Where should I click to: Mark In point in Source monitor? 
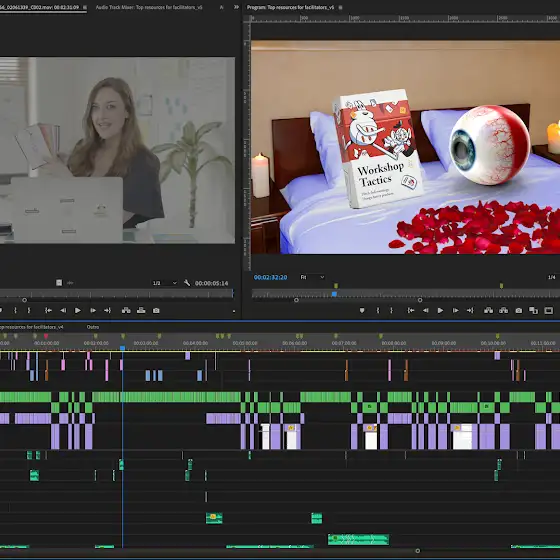[15, 311]
